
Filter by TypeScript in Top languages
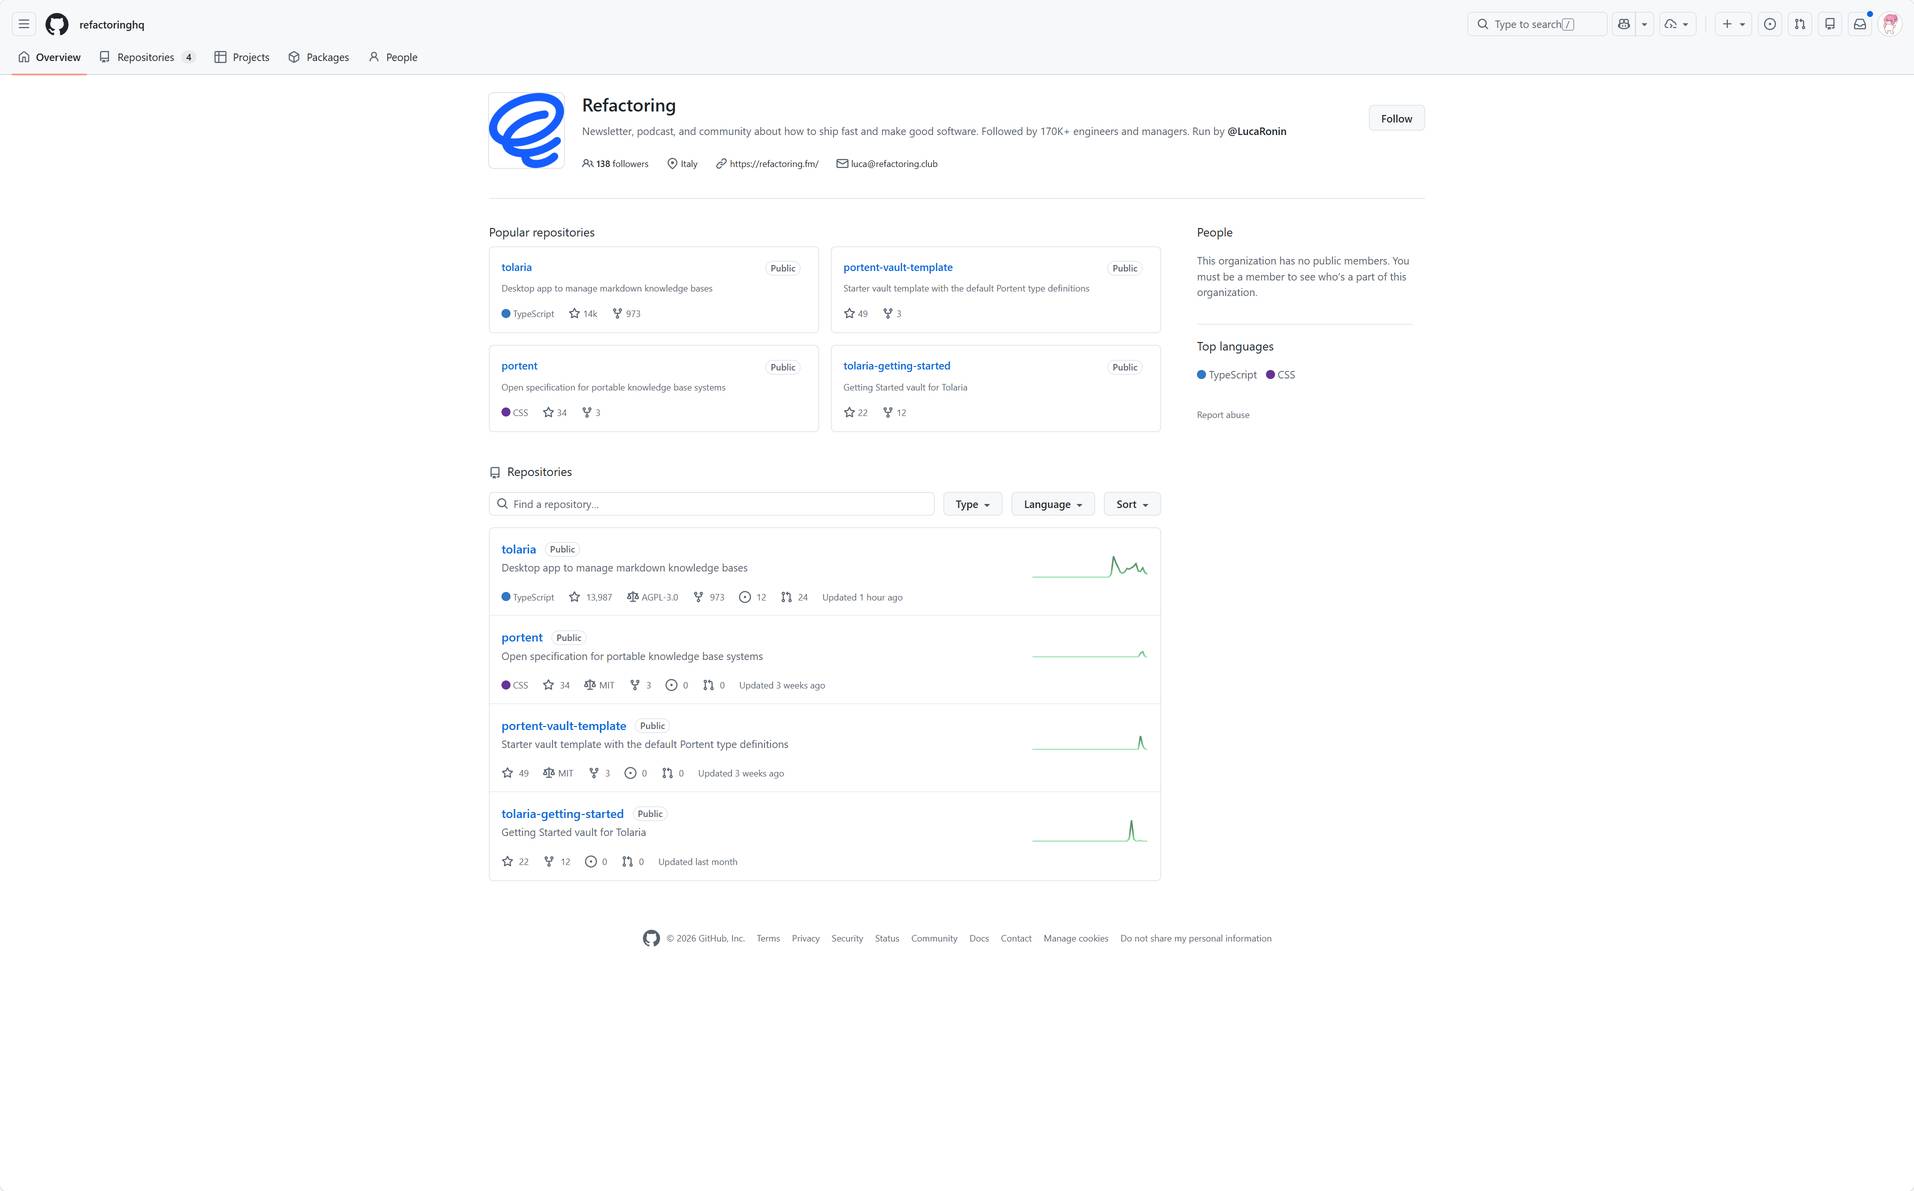tap(1227, 375)
